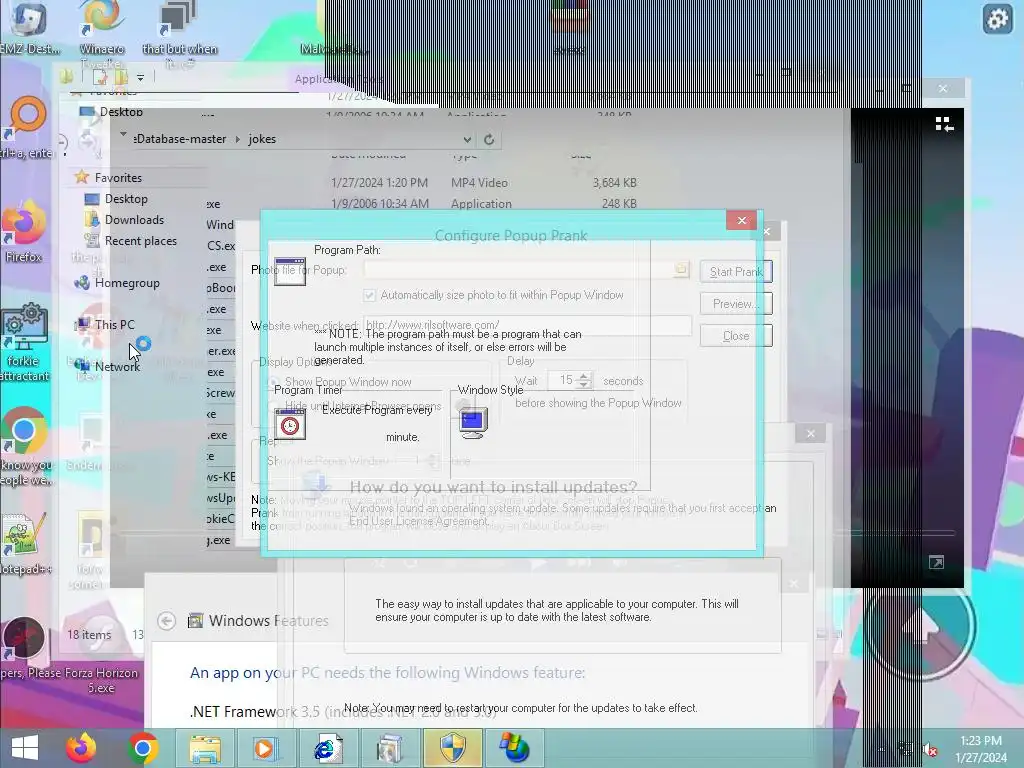Expand path arrow before 'jokes'
This screenshot has width=1024, height=768.
click(237, 139)
